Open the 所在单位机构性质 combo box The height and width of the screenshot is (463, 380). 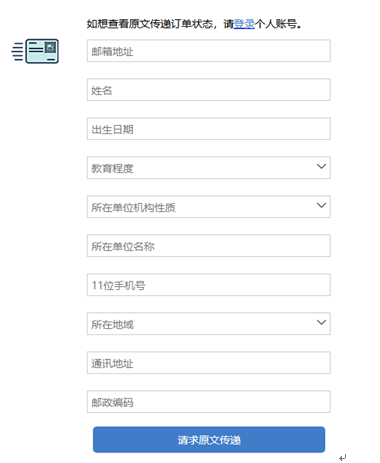pyautogui.click(x=209, y=207)
